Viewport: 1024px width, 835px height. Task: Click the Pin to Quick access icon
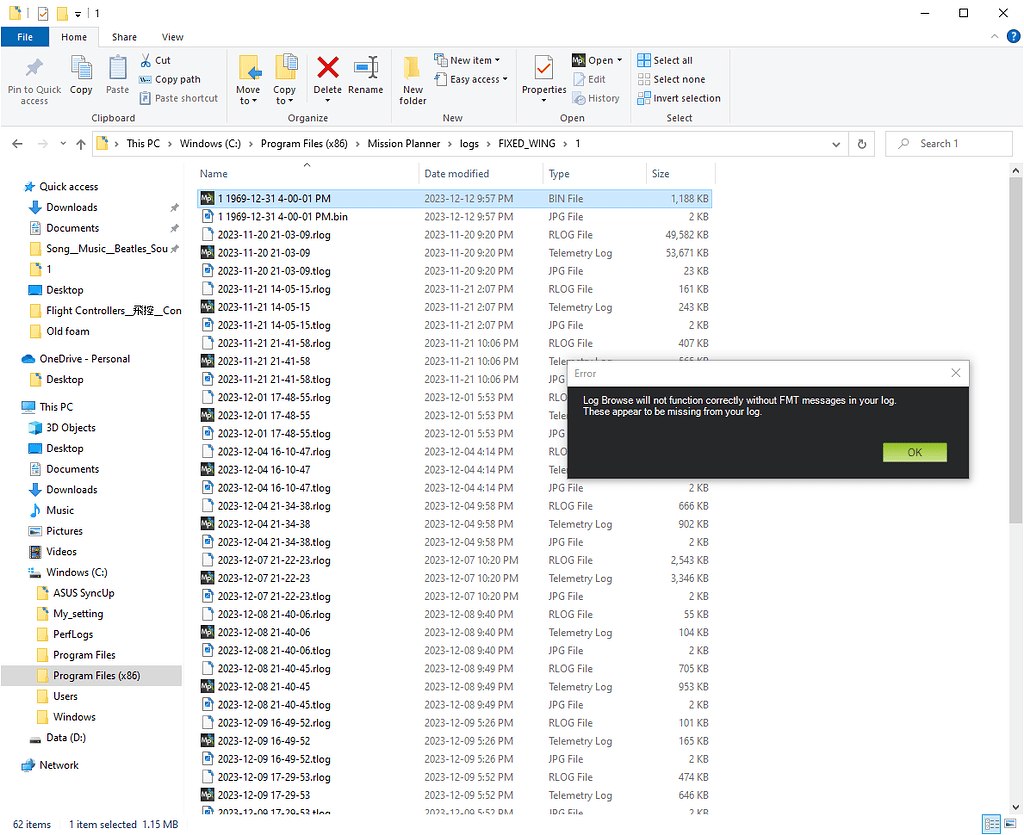pos(33,78)
